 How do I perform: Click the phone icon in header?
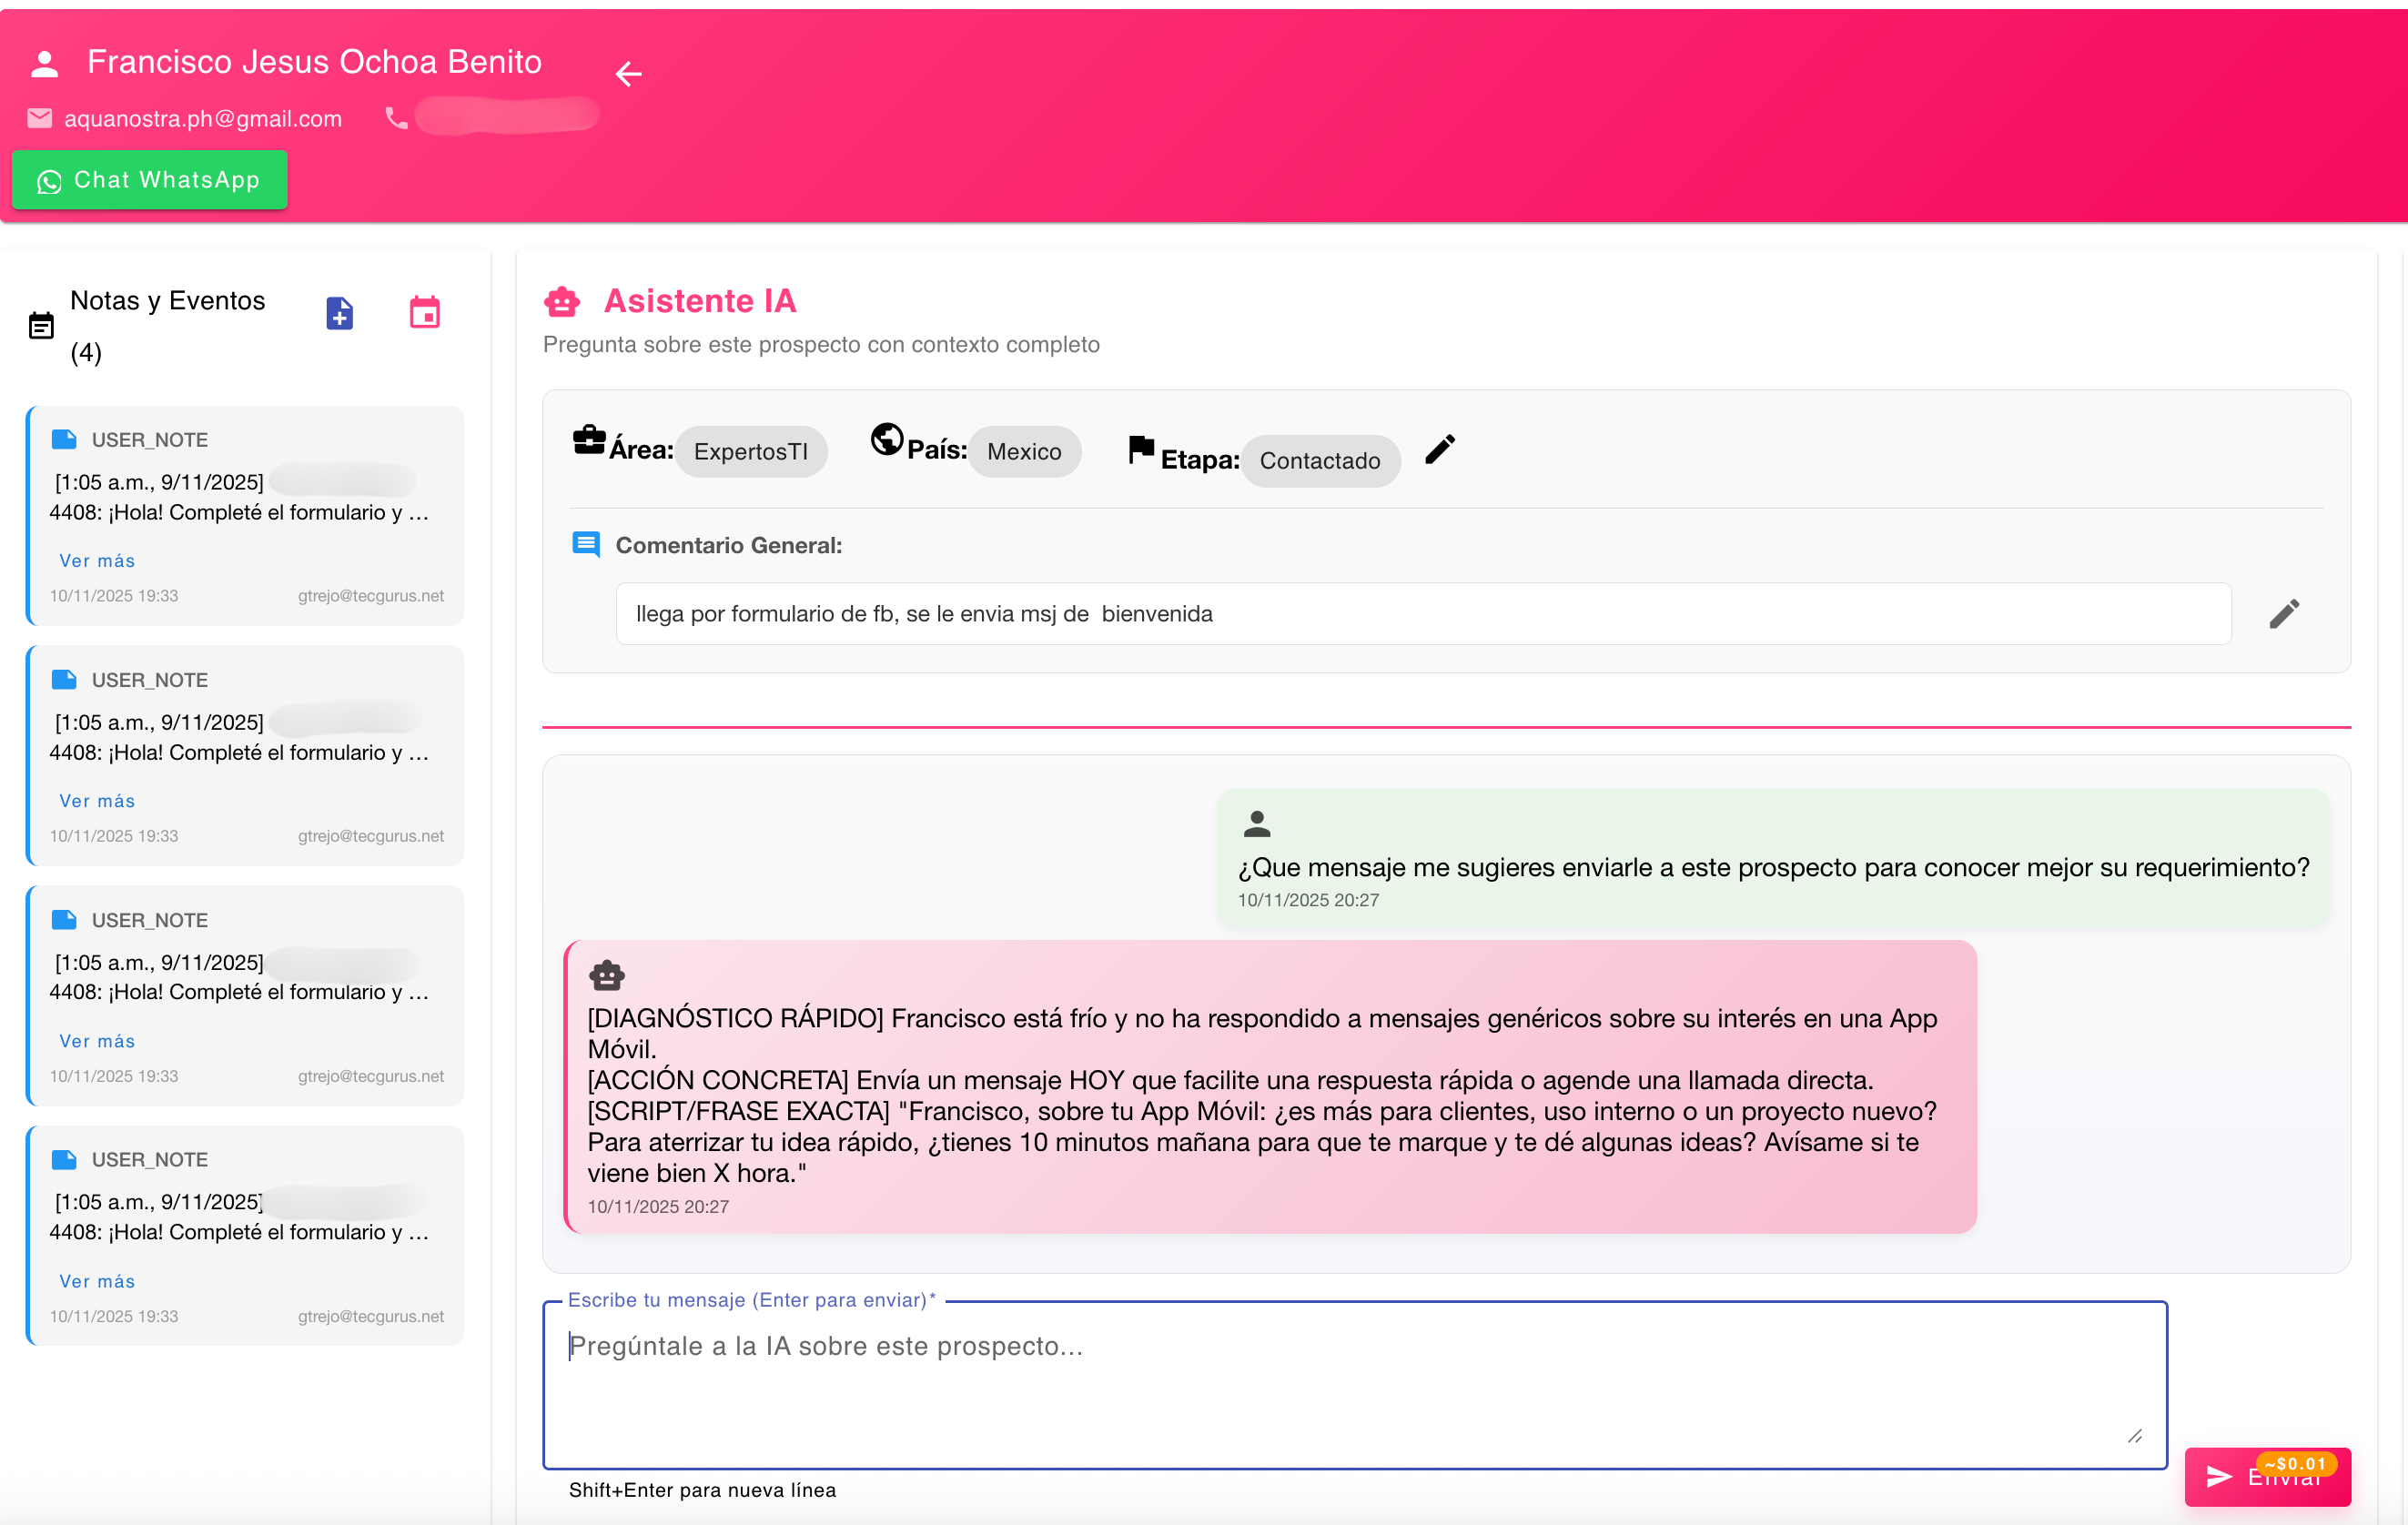[396, 118]
